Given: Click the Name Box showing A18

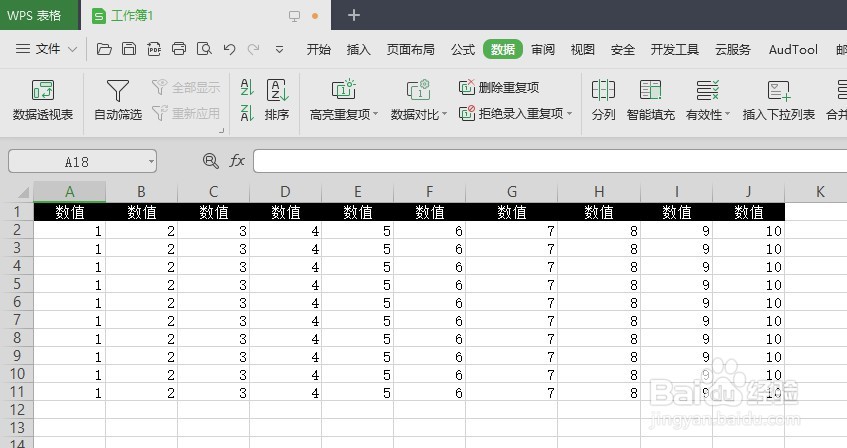Looking at the screenshot, I should pos(77,161).
